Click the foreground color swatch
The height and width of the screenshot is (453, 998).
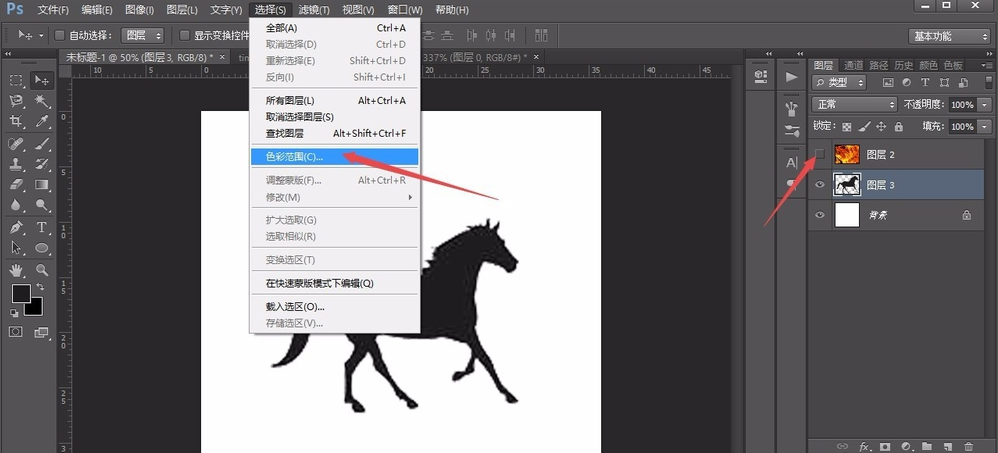(21, 293)
